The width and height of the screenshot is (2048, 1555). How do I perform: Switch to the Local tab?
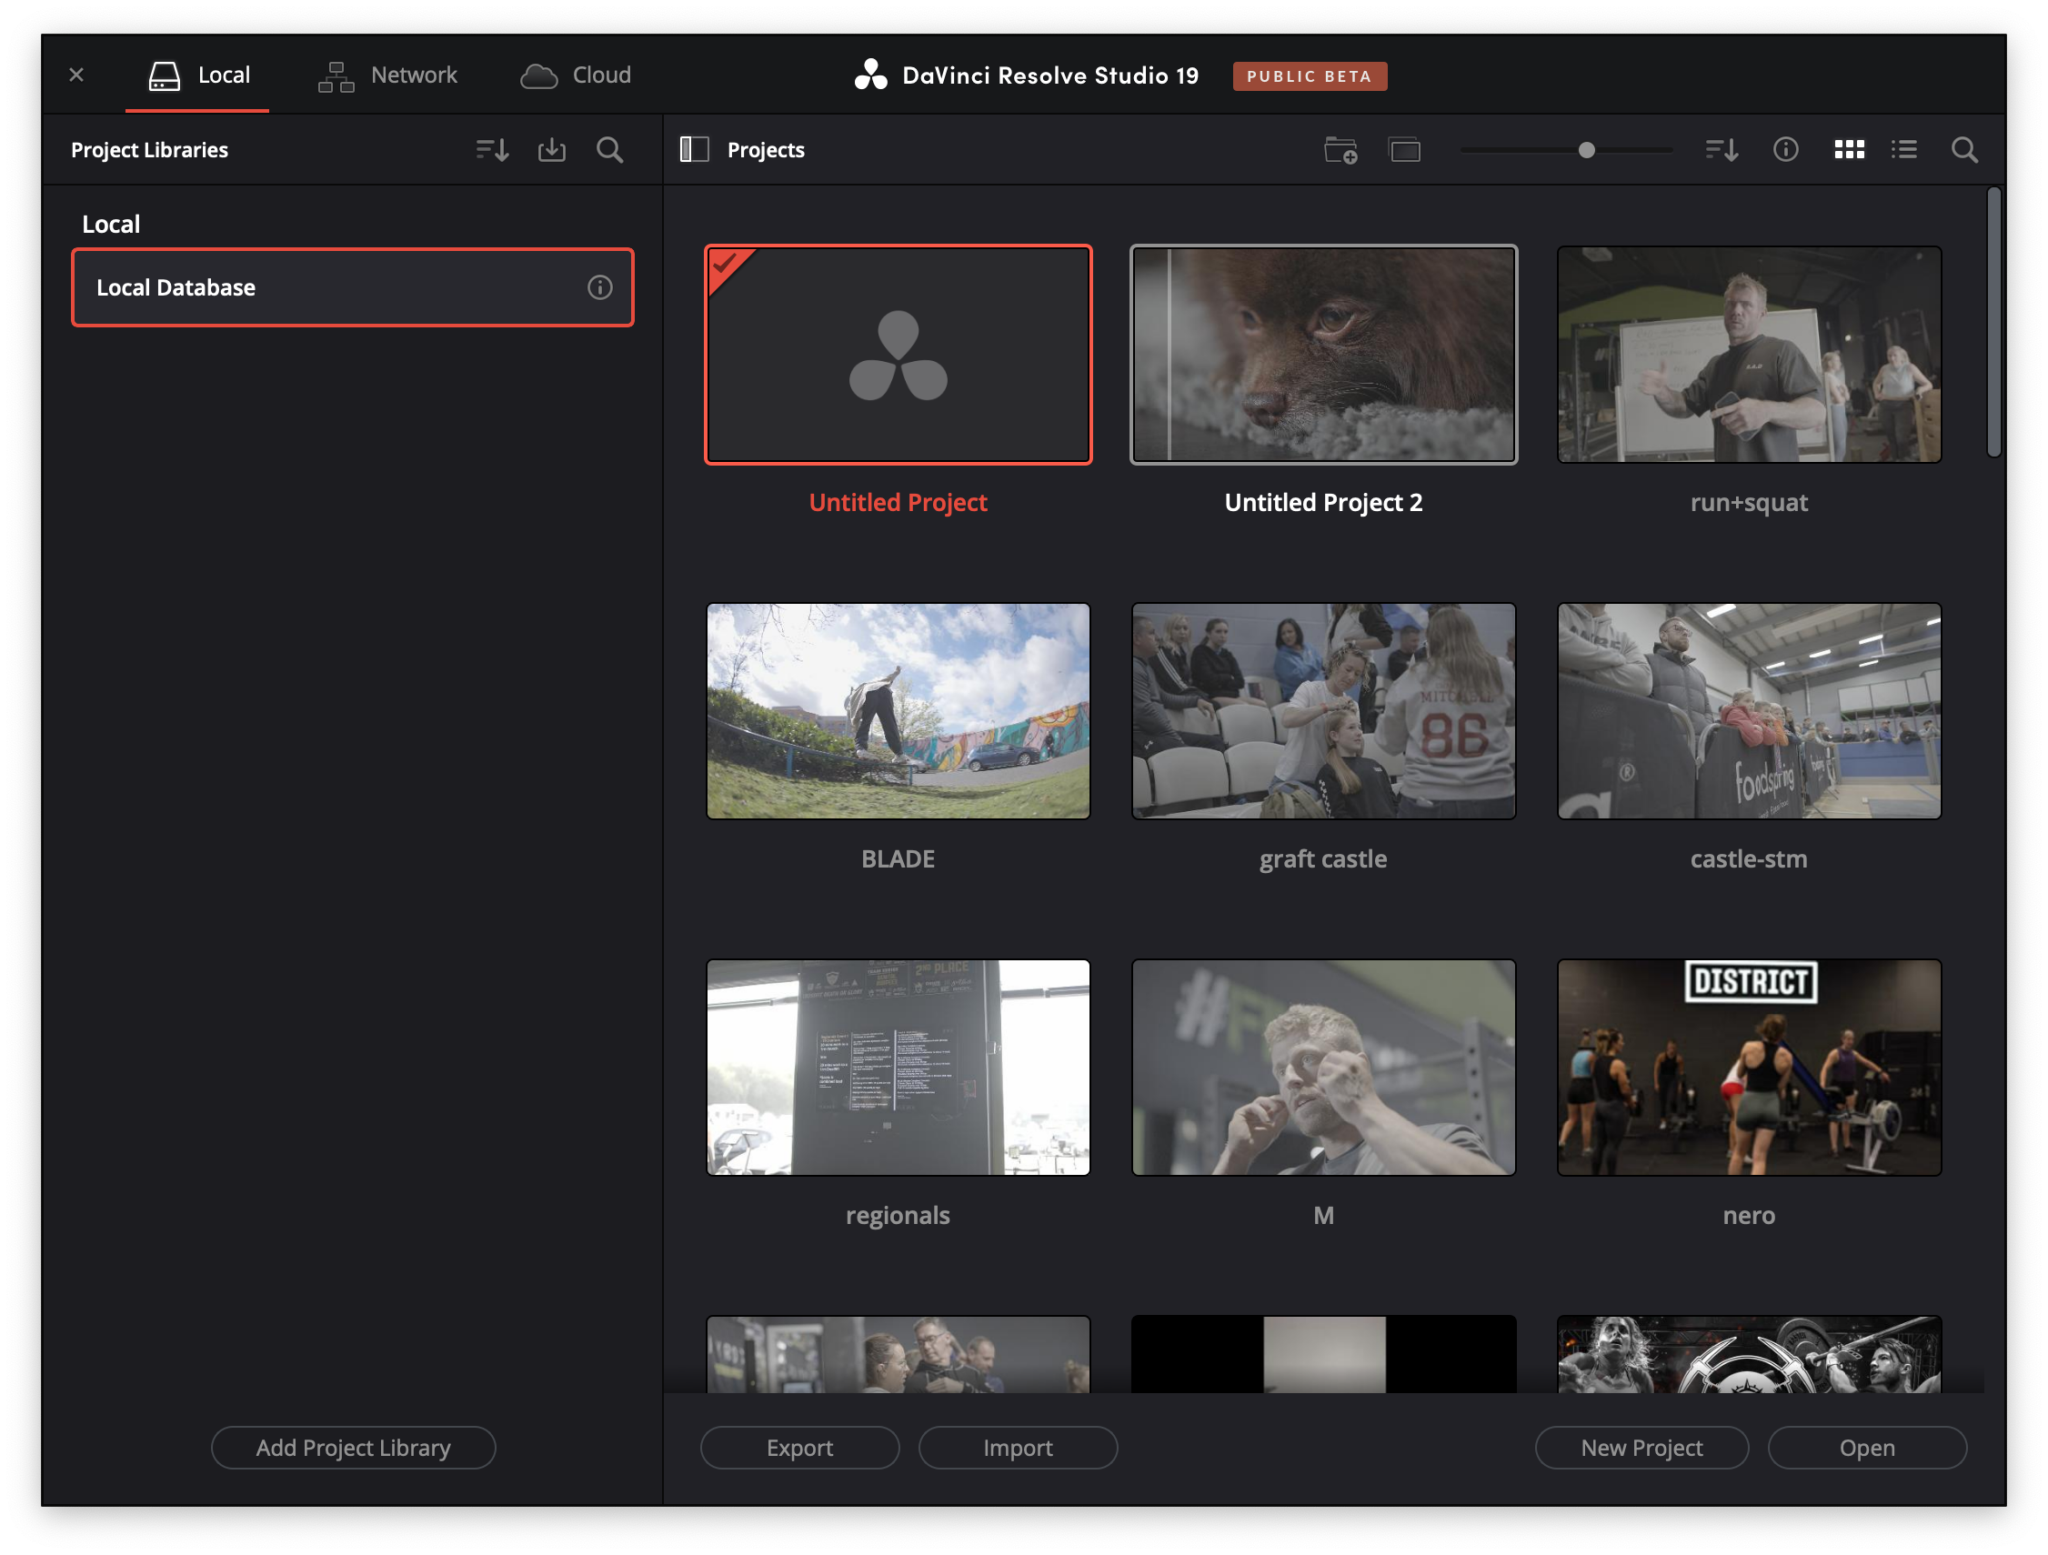[198, 75]
